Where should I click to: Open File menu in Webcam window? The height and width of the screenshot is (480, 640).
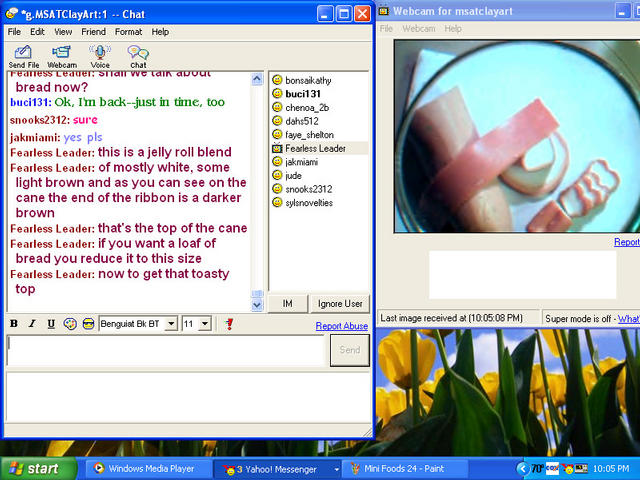click(386, 29)
